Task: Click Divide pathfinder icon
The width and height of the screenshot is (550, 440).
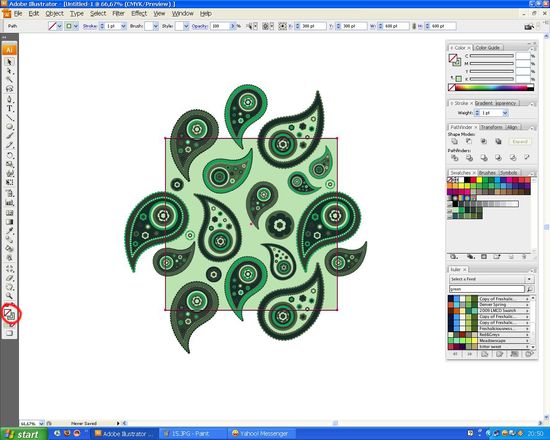Action: click(455, 158)
